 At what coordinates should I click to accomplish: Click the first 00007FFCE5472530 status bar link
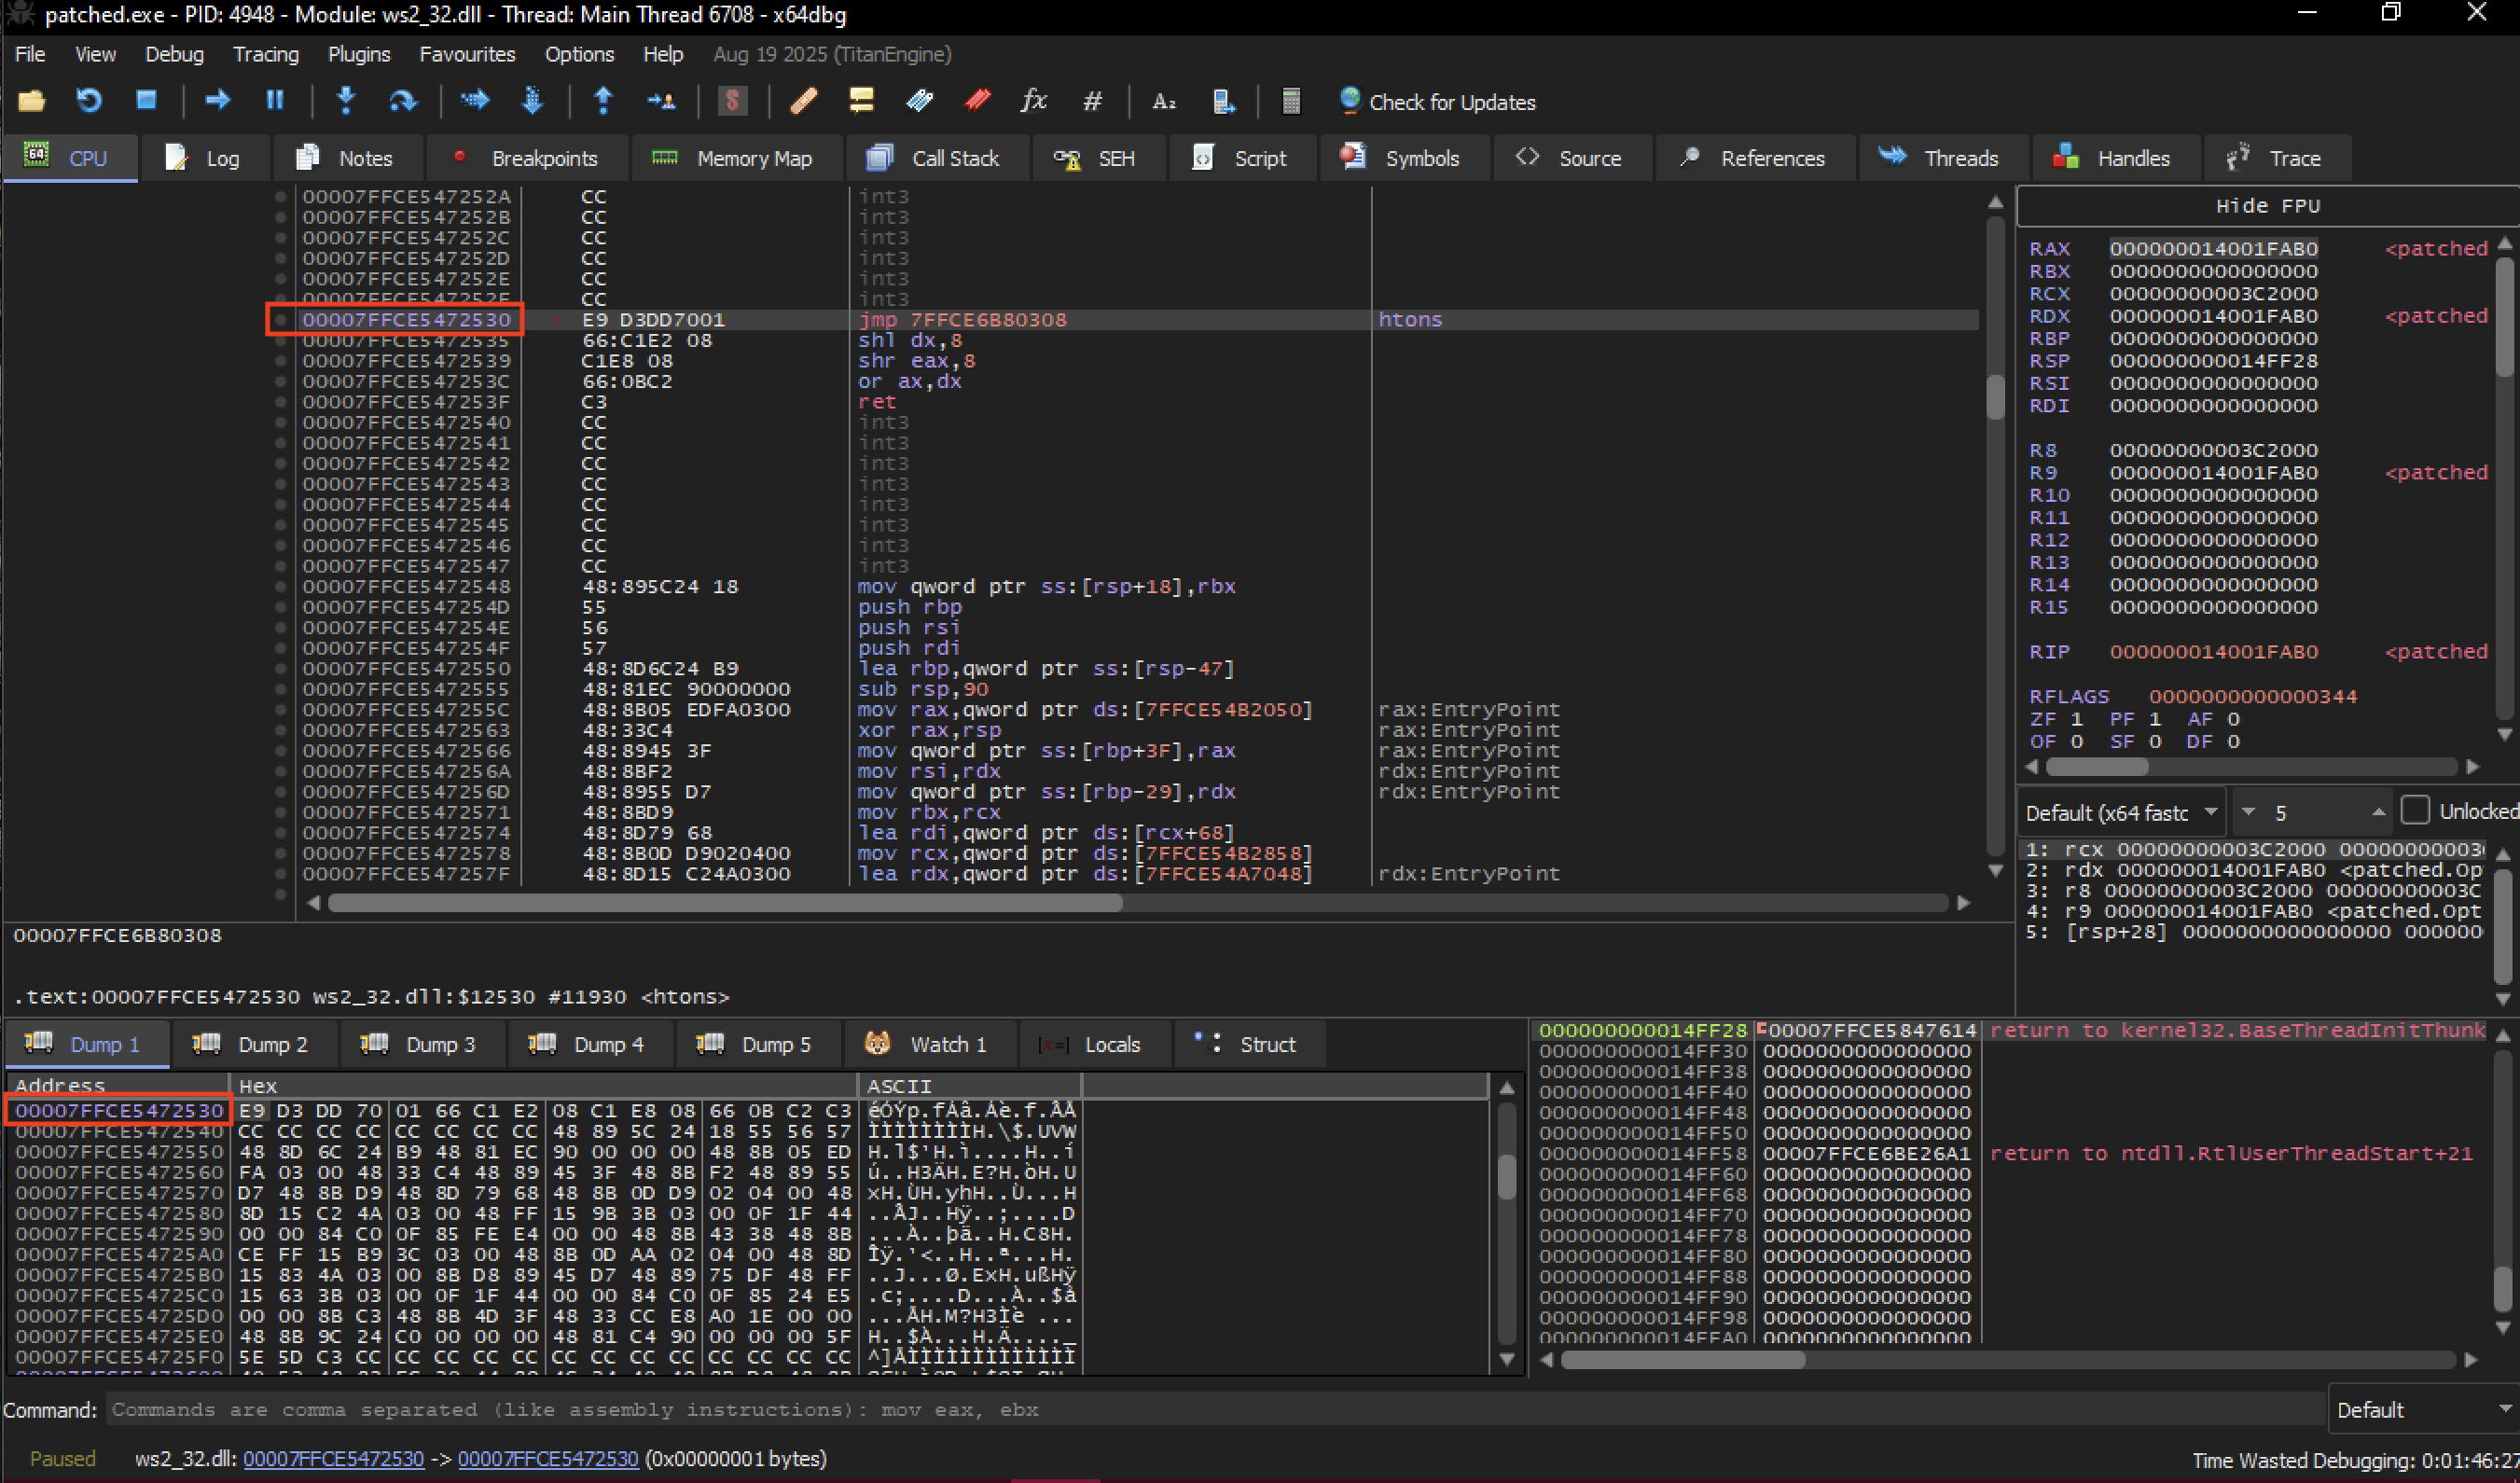333,1458
